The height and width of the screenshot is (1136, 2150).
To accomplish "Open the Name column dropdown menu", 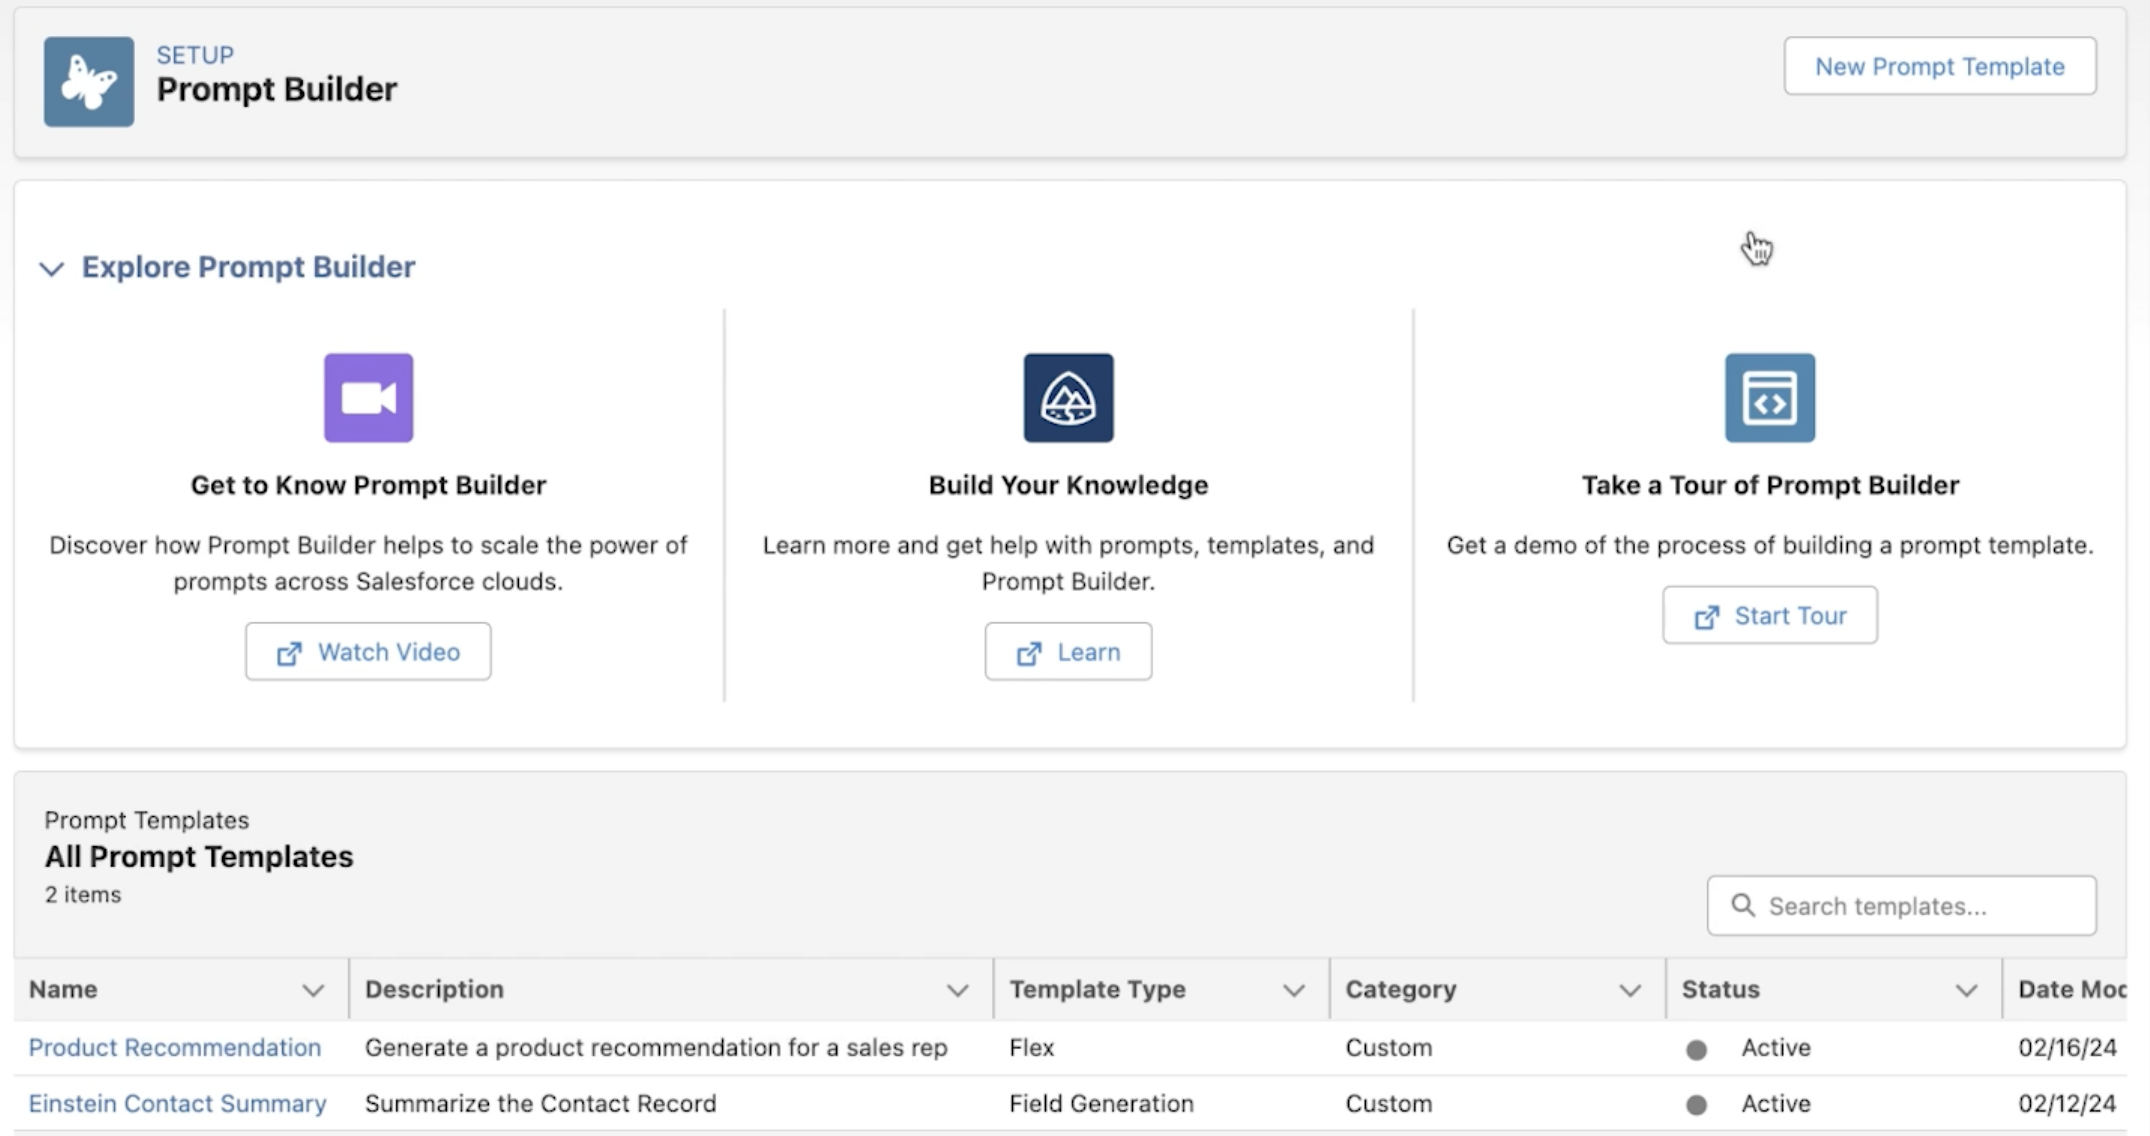I will pyautogui.click(x=313, y=990).
